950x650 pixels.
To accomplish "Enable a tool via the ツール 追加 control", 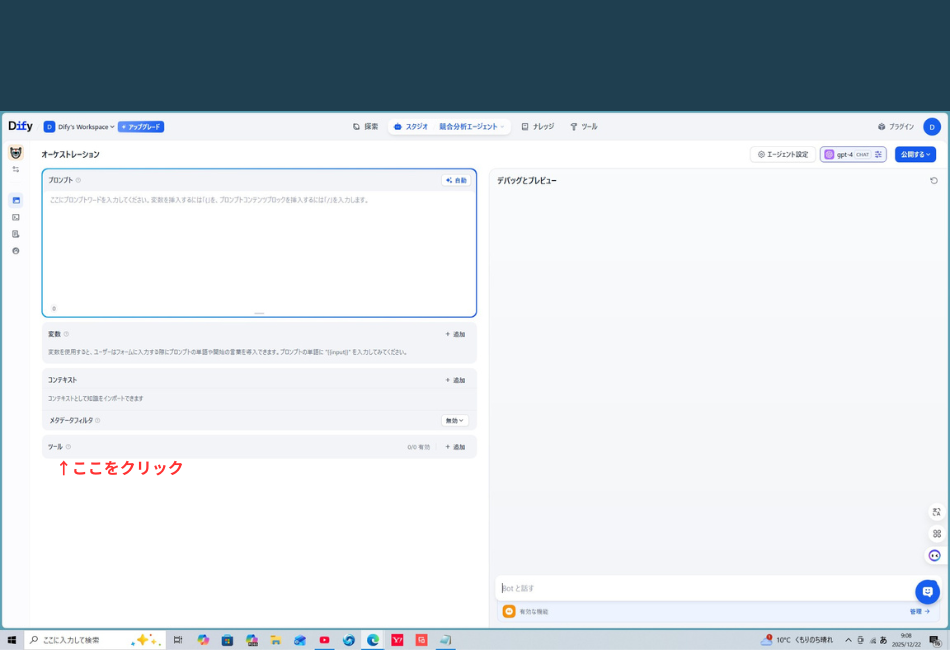I will pyautogui.click(x=455, y=446).
